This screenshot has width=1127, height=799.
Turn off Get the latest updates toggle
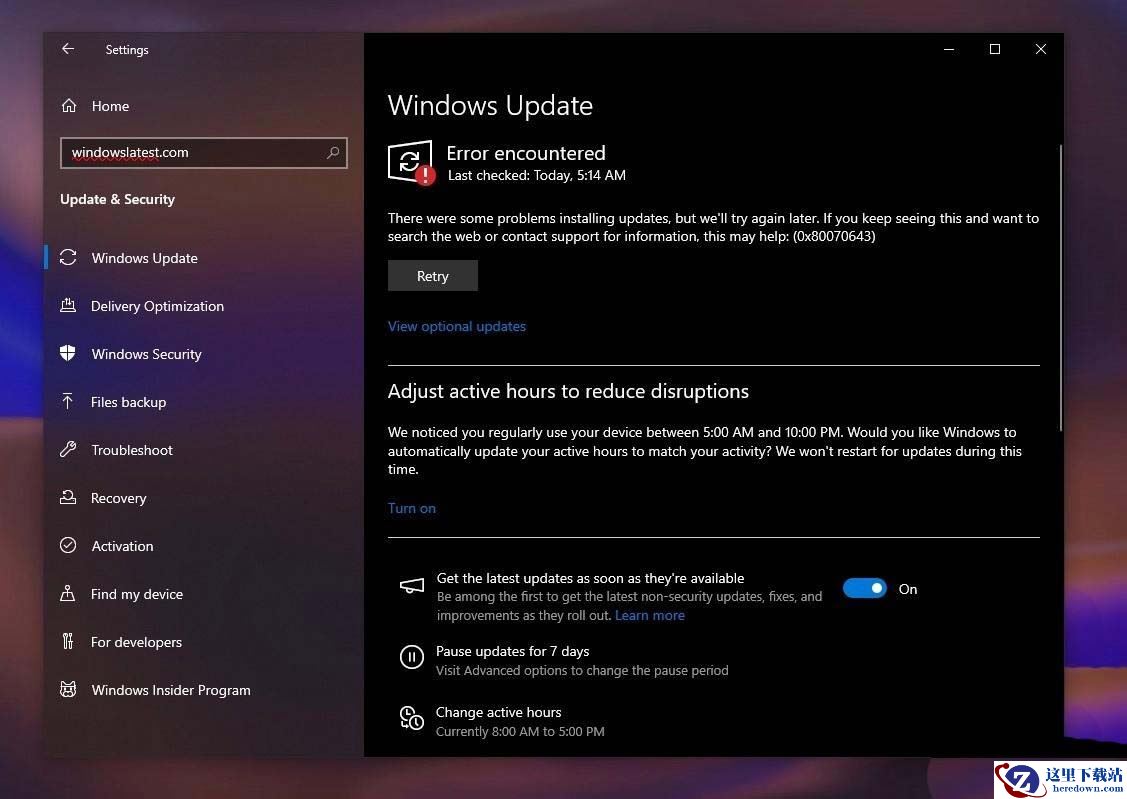865,588
